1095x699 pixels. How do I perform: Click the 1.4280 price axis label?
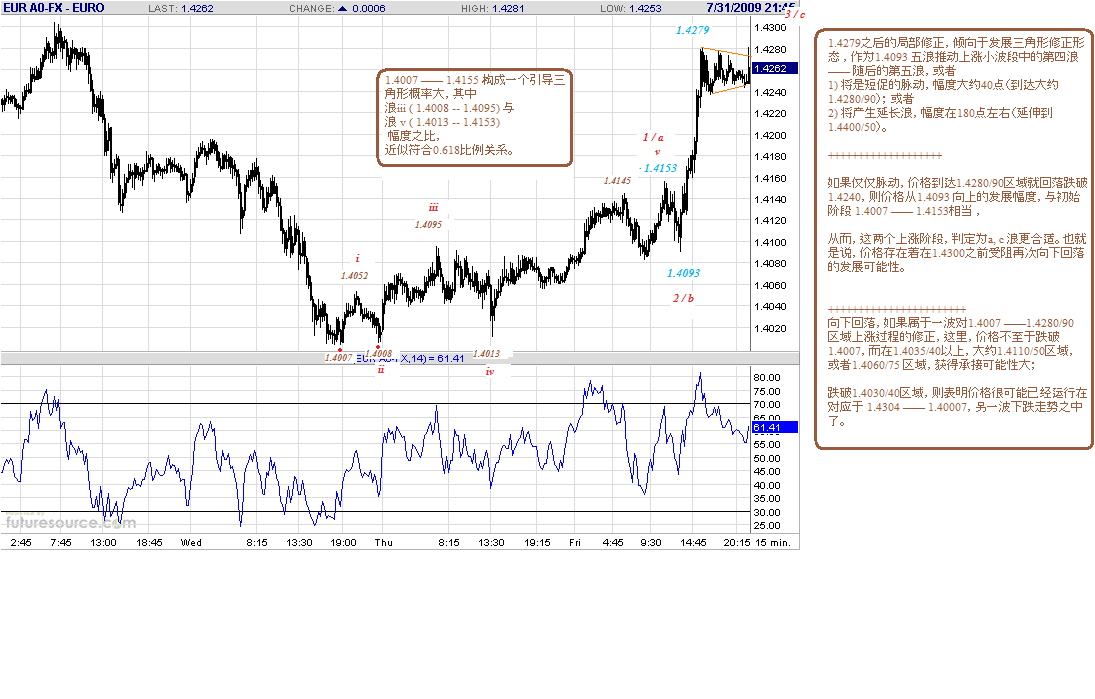tap(770, 50)
